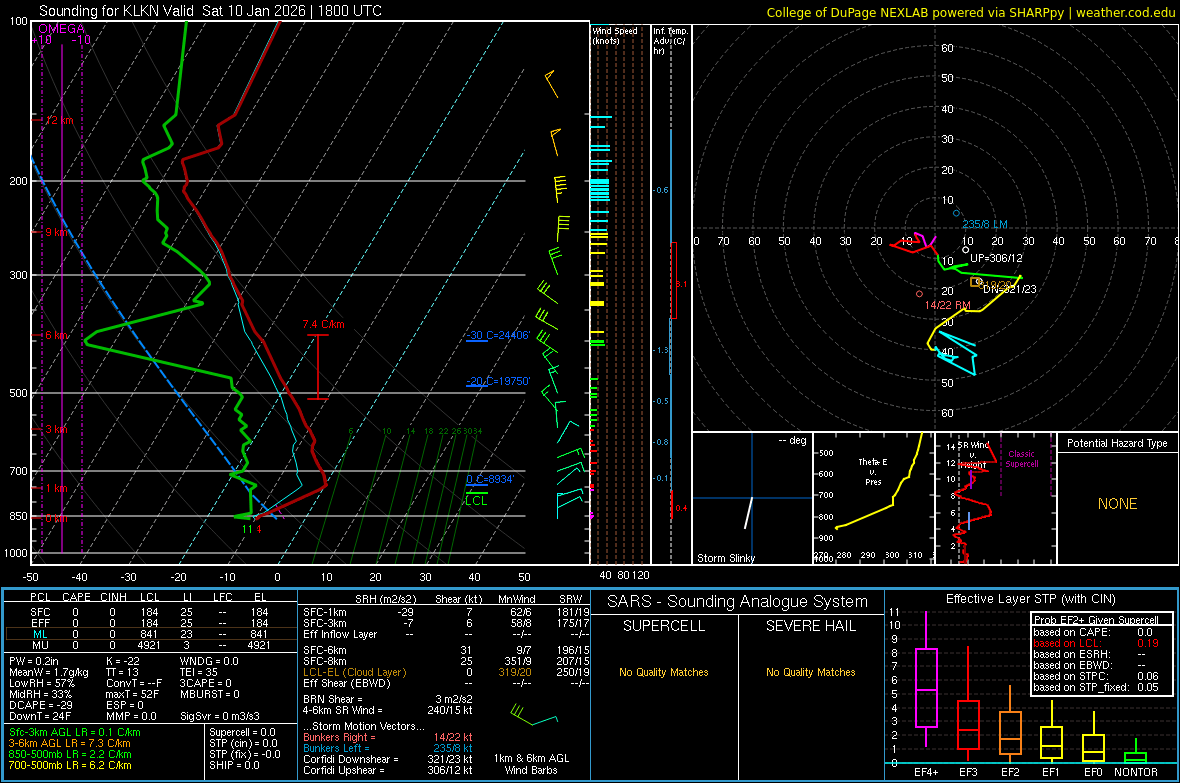Click the '-20 C=19750'' level label

(498, 381)
